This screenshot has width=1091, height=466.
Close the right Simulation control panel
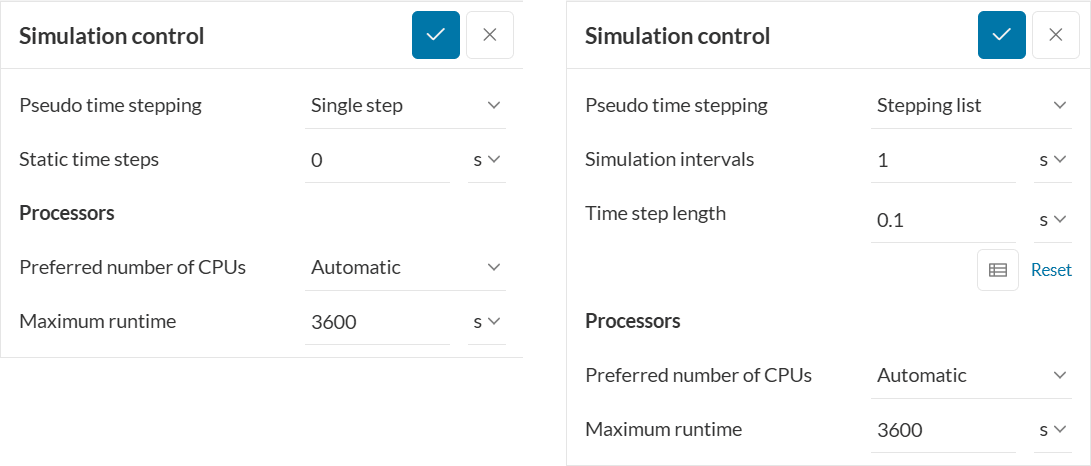coord(1056,35)
